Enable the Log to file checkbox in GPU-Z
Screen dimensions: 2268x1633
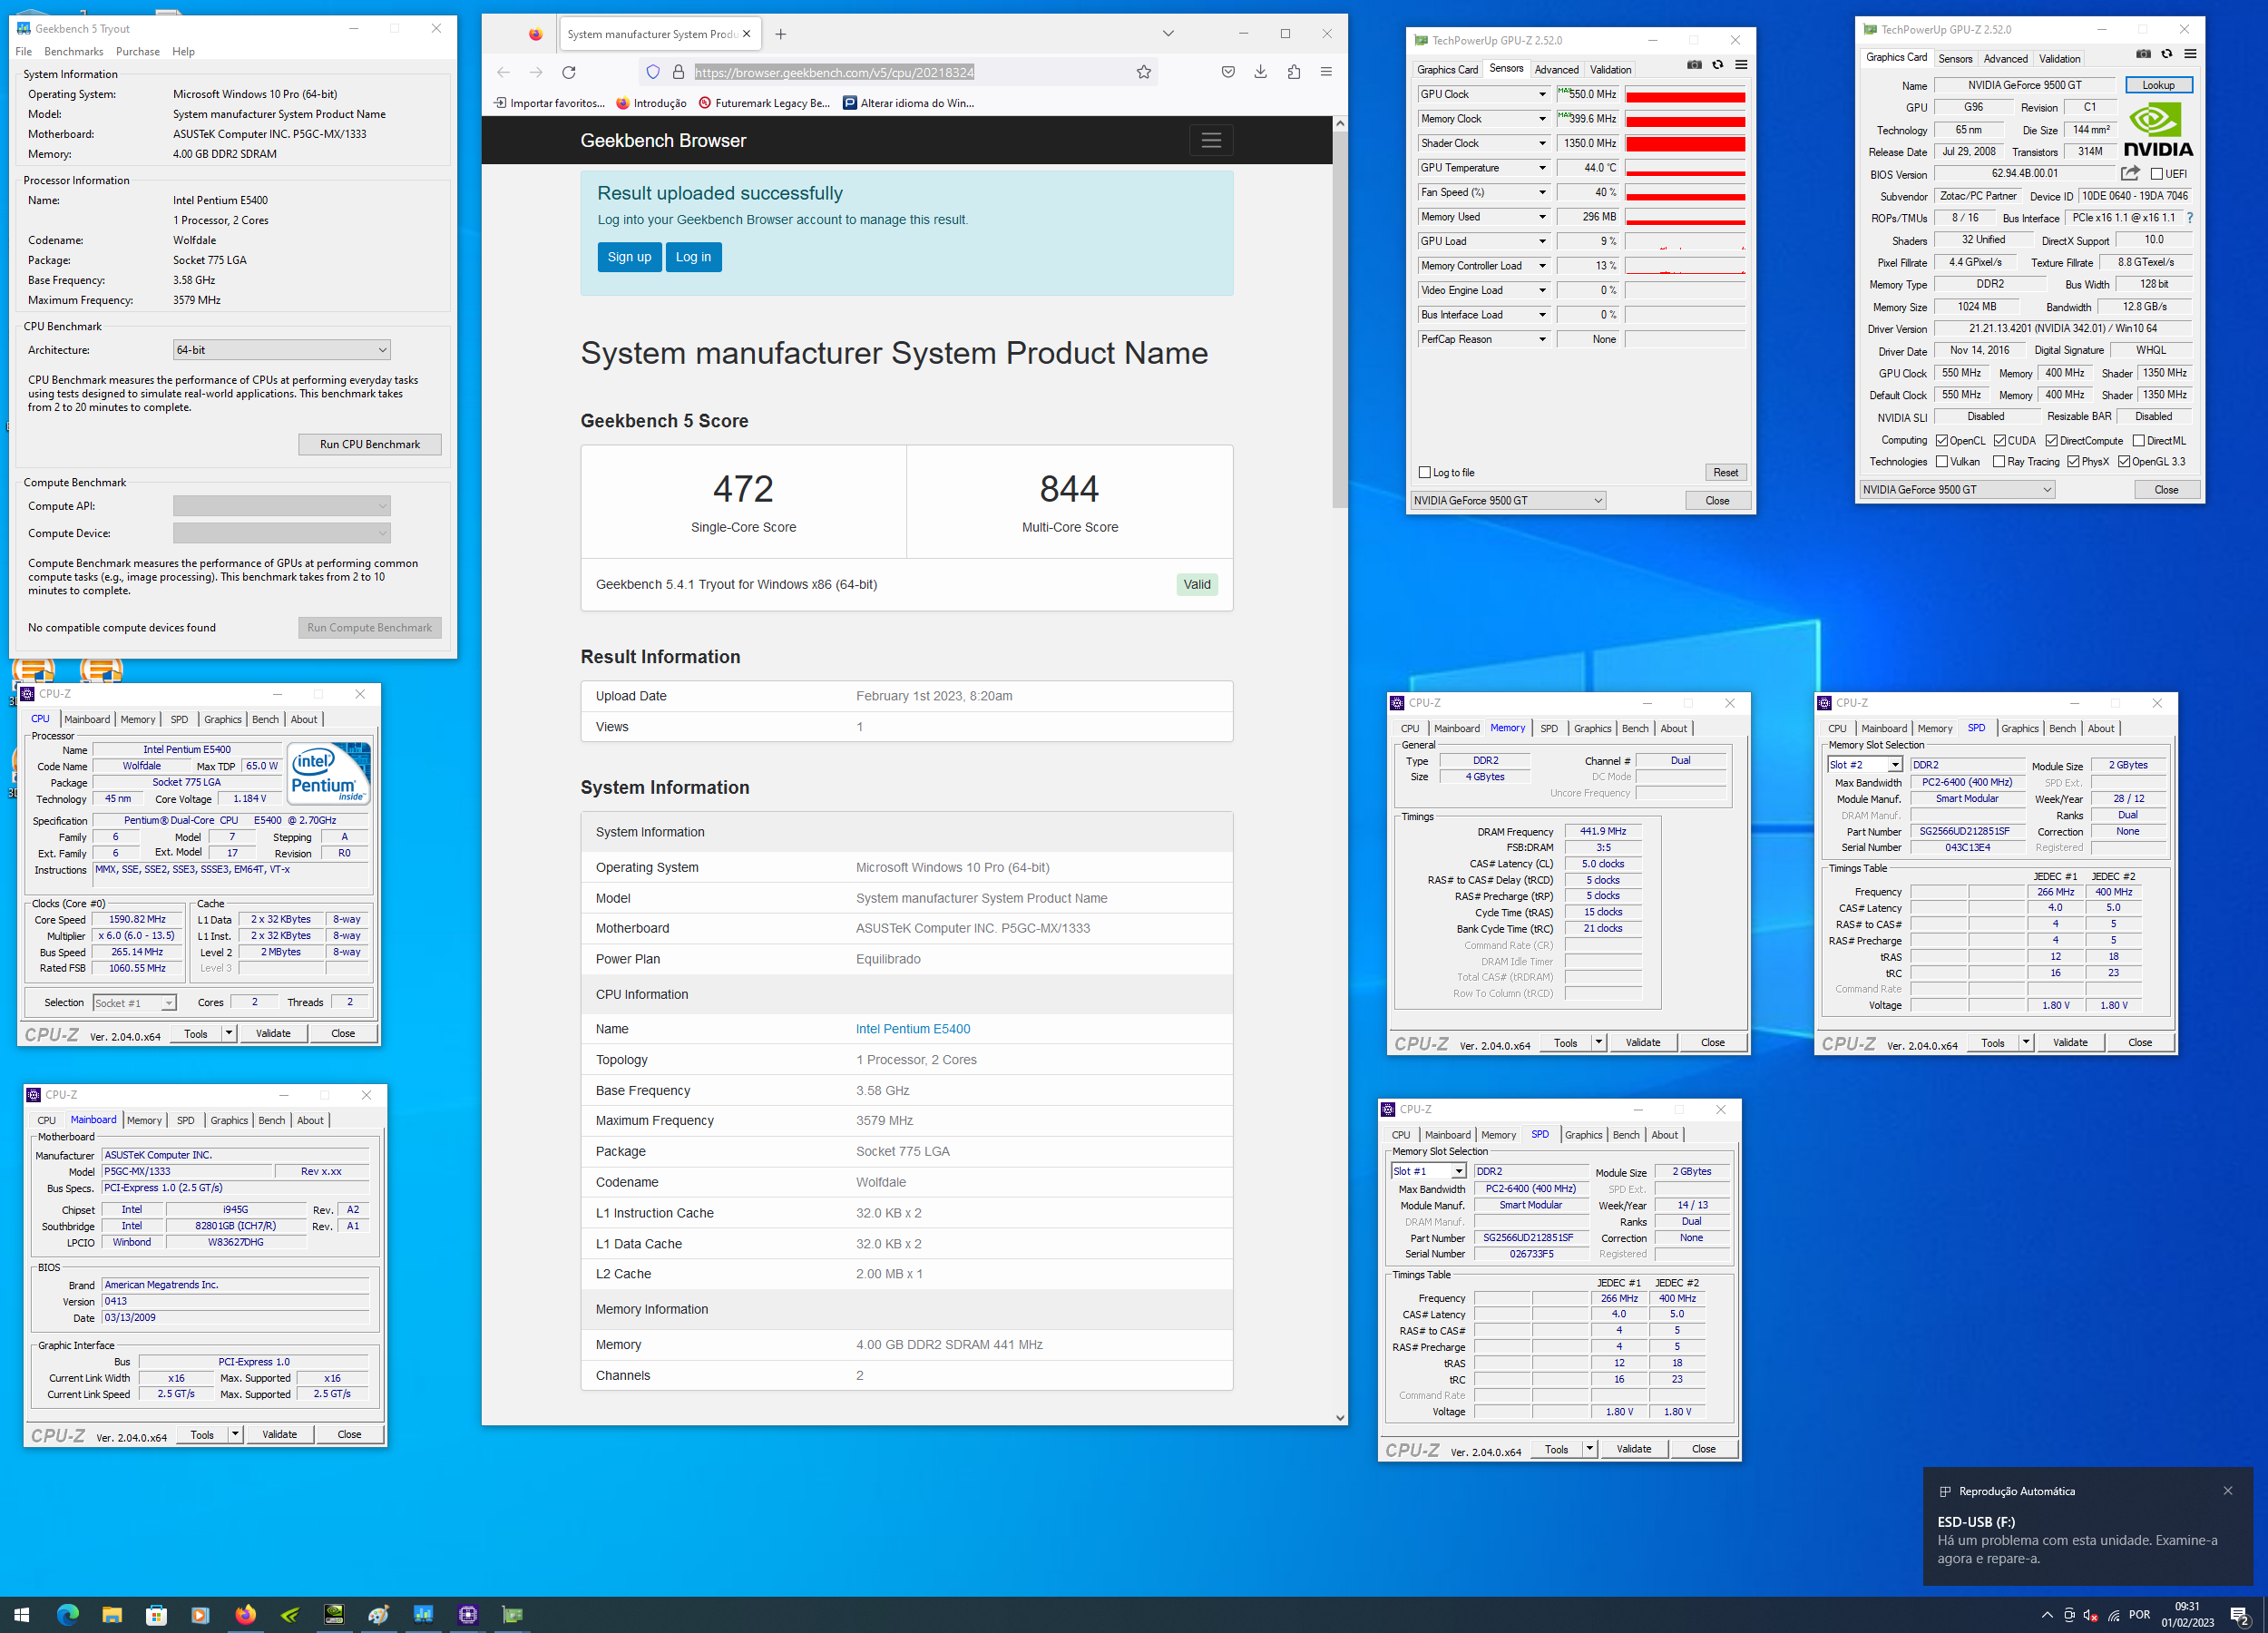[x=1425, y=472]
